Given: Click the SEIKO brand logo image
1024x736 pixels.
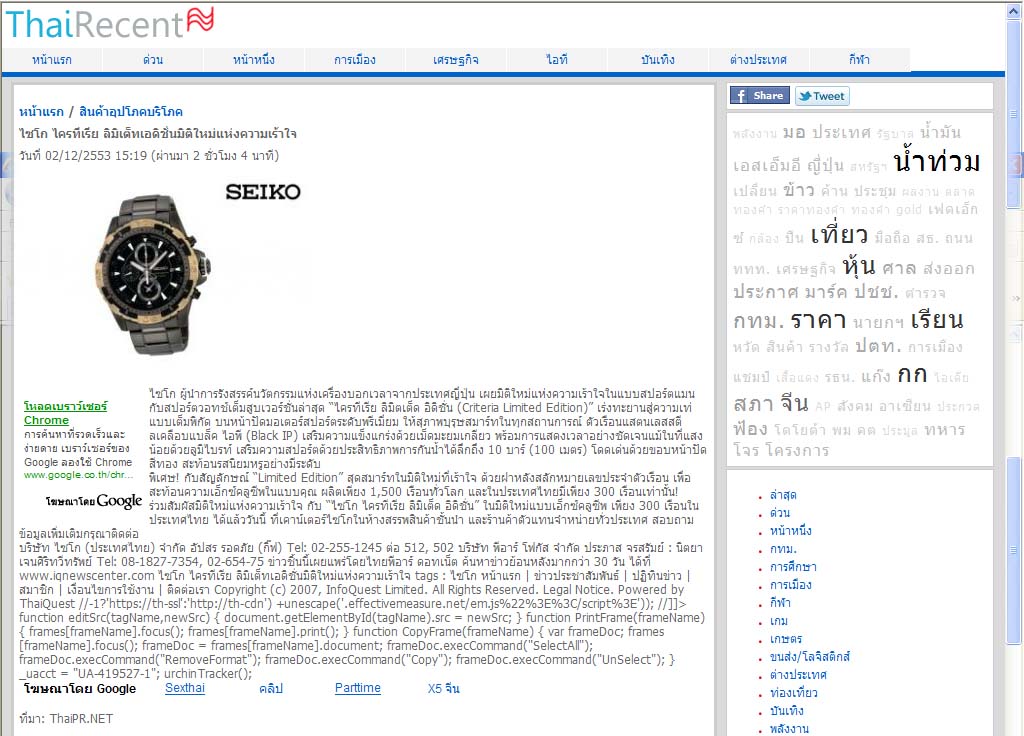Looking at the screenshot, I should tap(263, 192).
